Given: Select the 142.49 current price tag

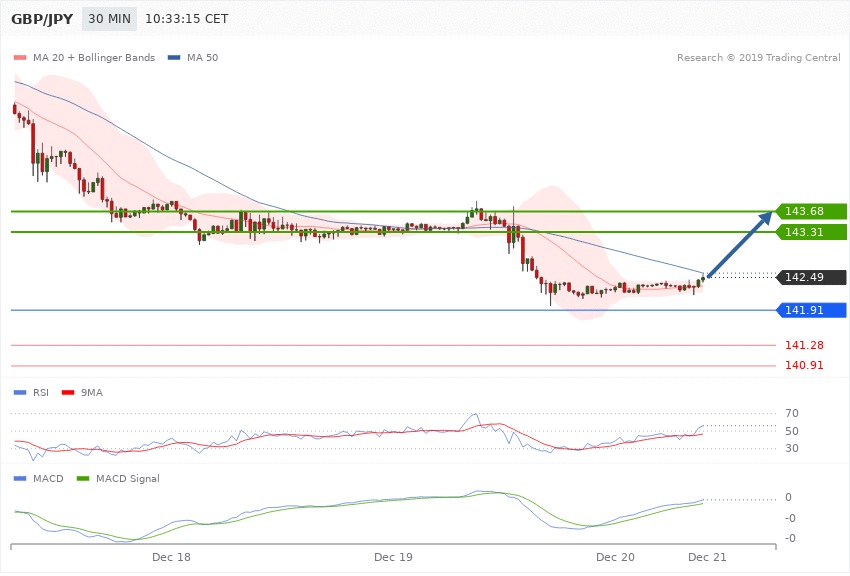Looking at the screenshot, I should [x=812, y=278].
